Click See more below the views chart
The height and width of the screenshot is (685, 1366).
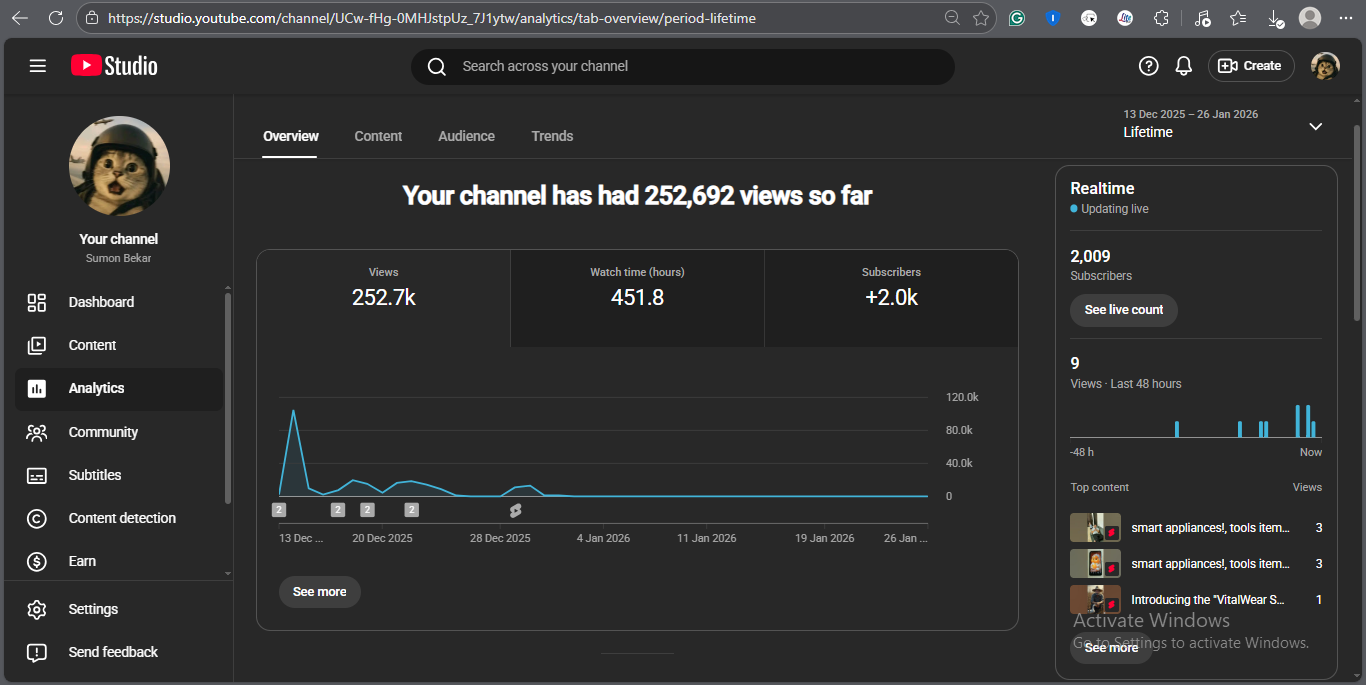[319, 592]
